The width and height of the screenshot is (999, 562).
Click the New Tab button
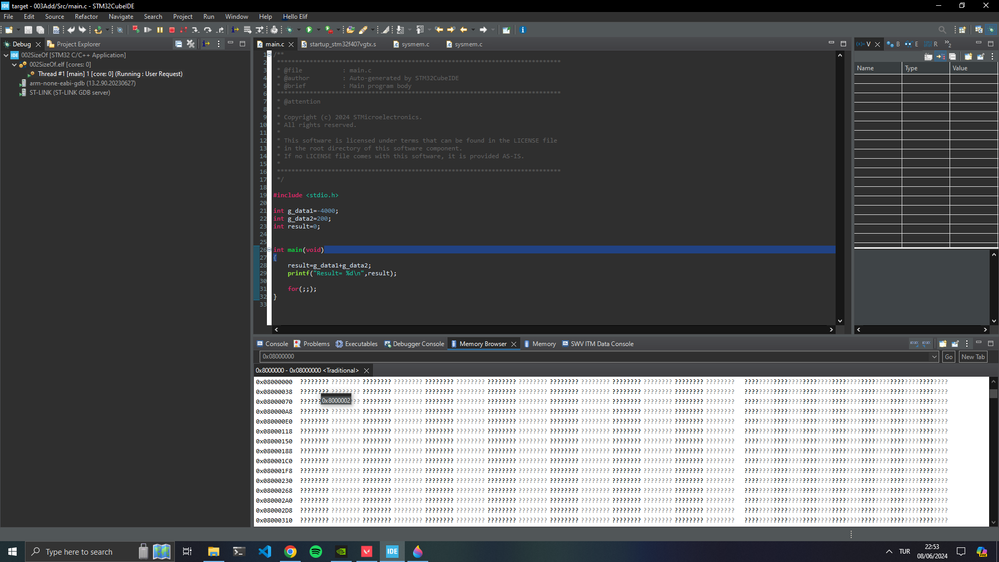click(x=973, y=357)
